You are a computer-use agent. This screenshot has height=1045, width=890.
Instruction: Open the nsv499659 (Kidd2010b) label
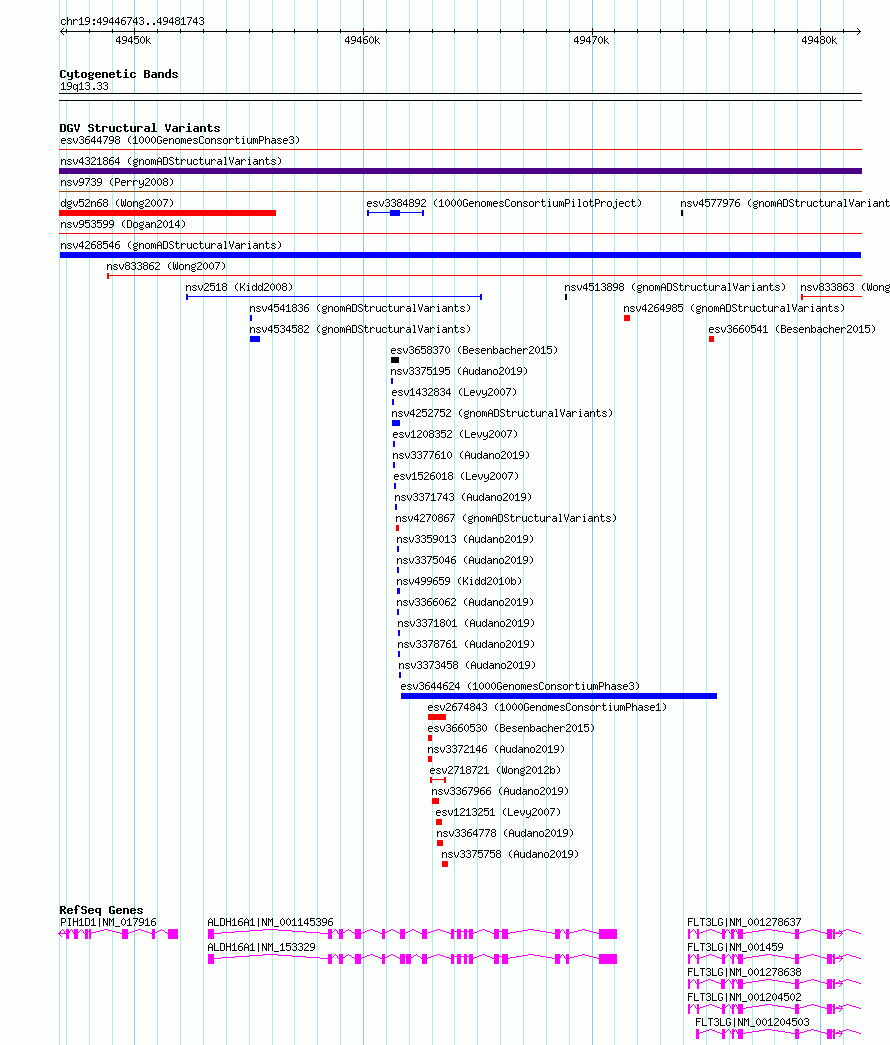click(459, 581)
